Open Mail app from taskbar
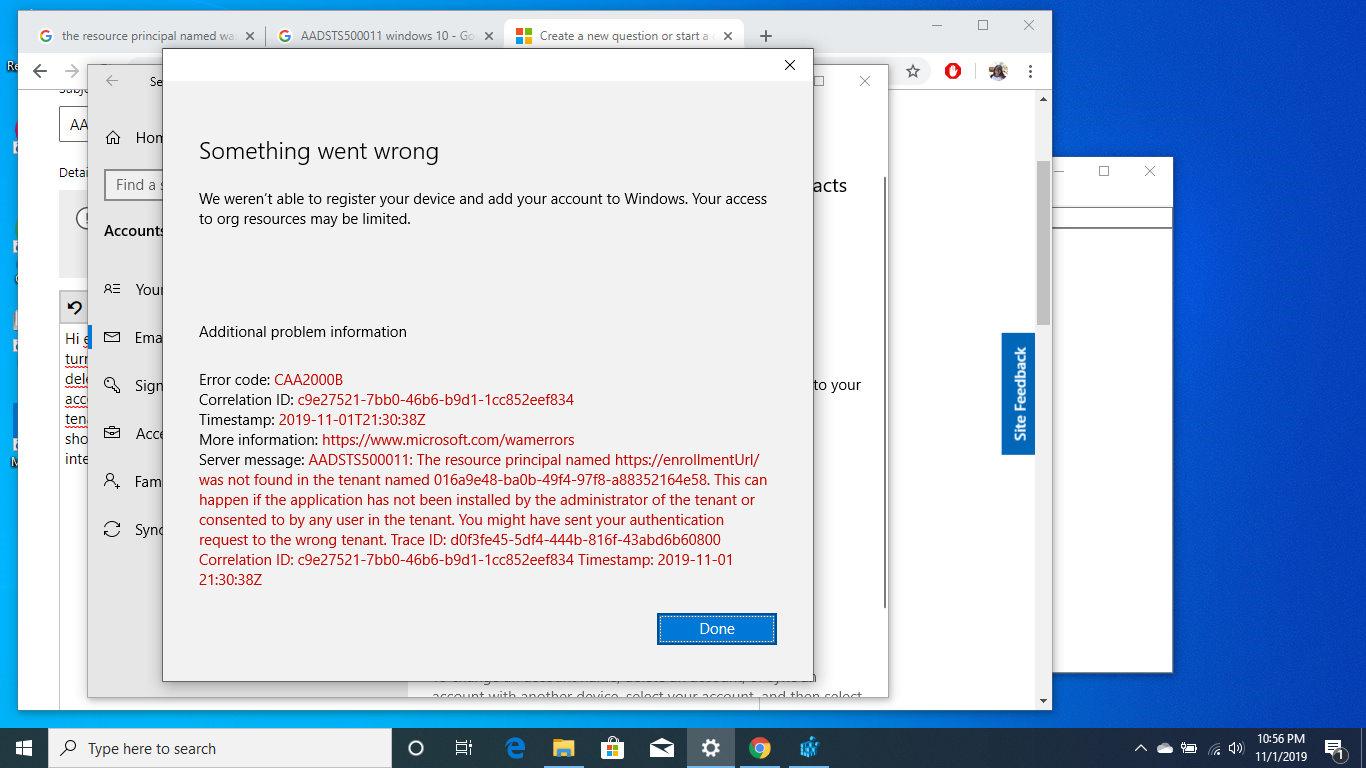Image resolution: width=1366 pixels, height=768 pixels. pos(661,748)
